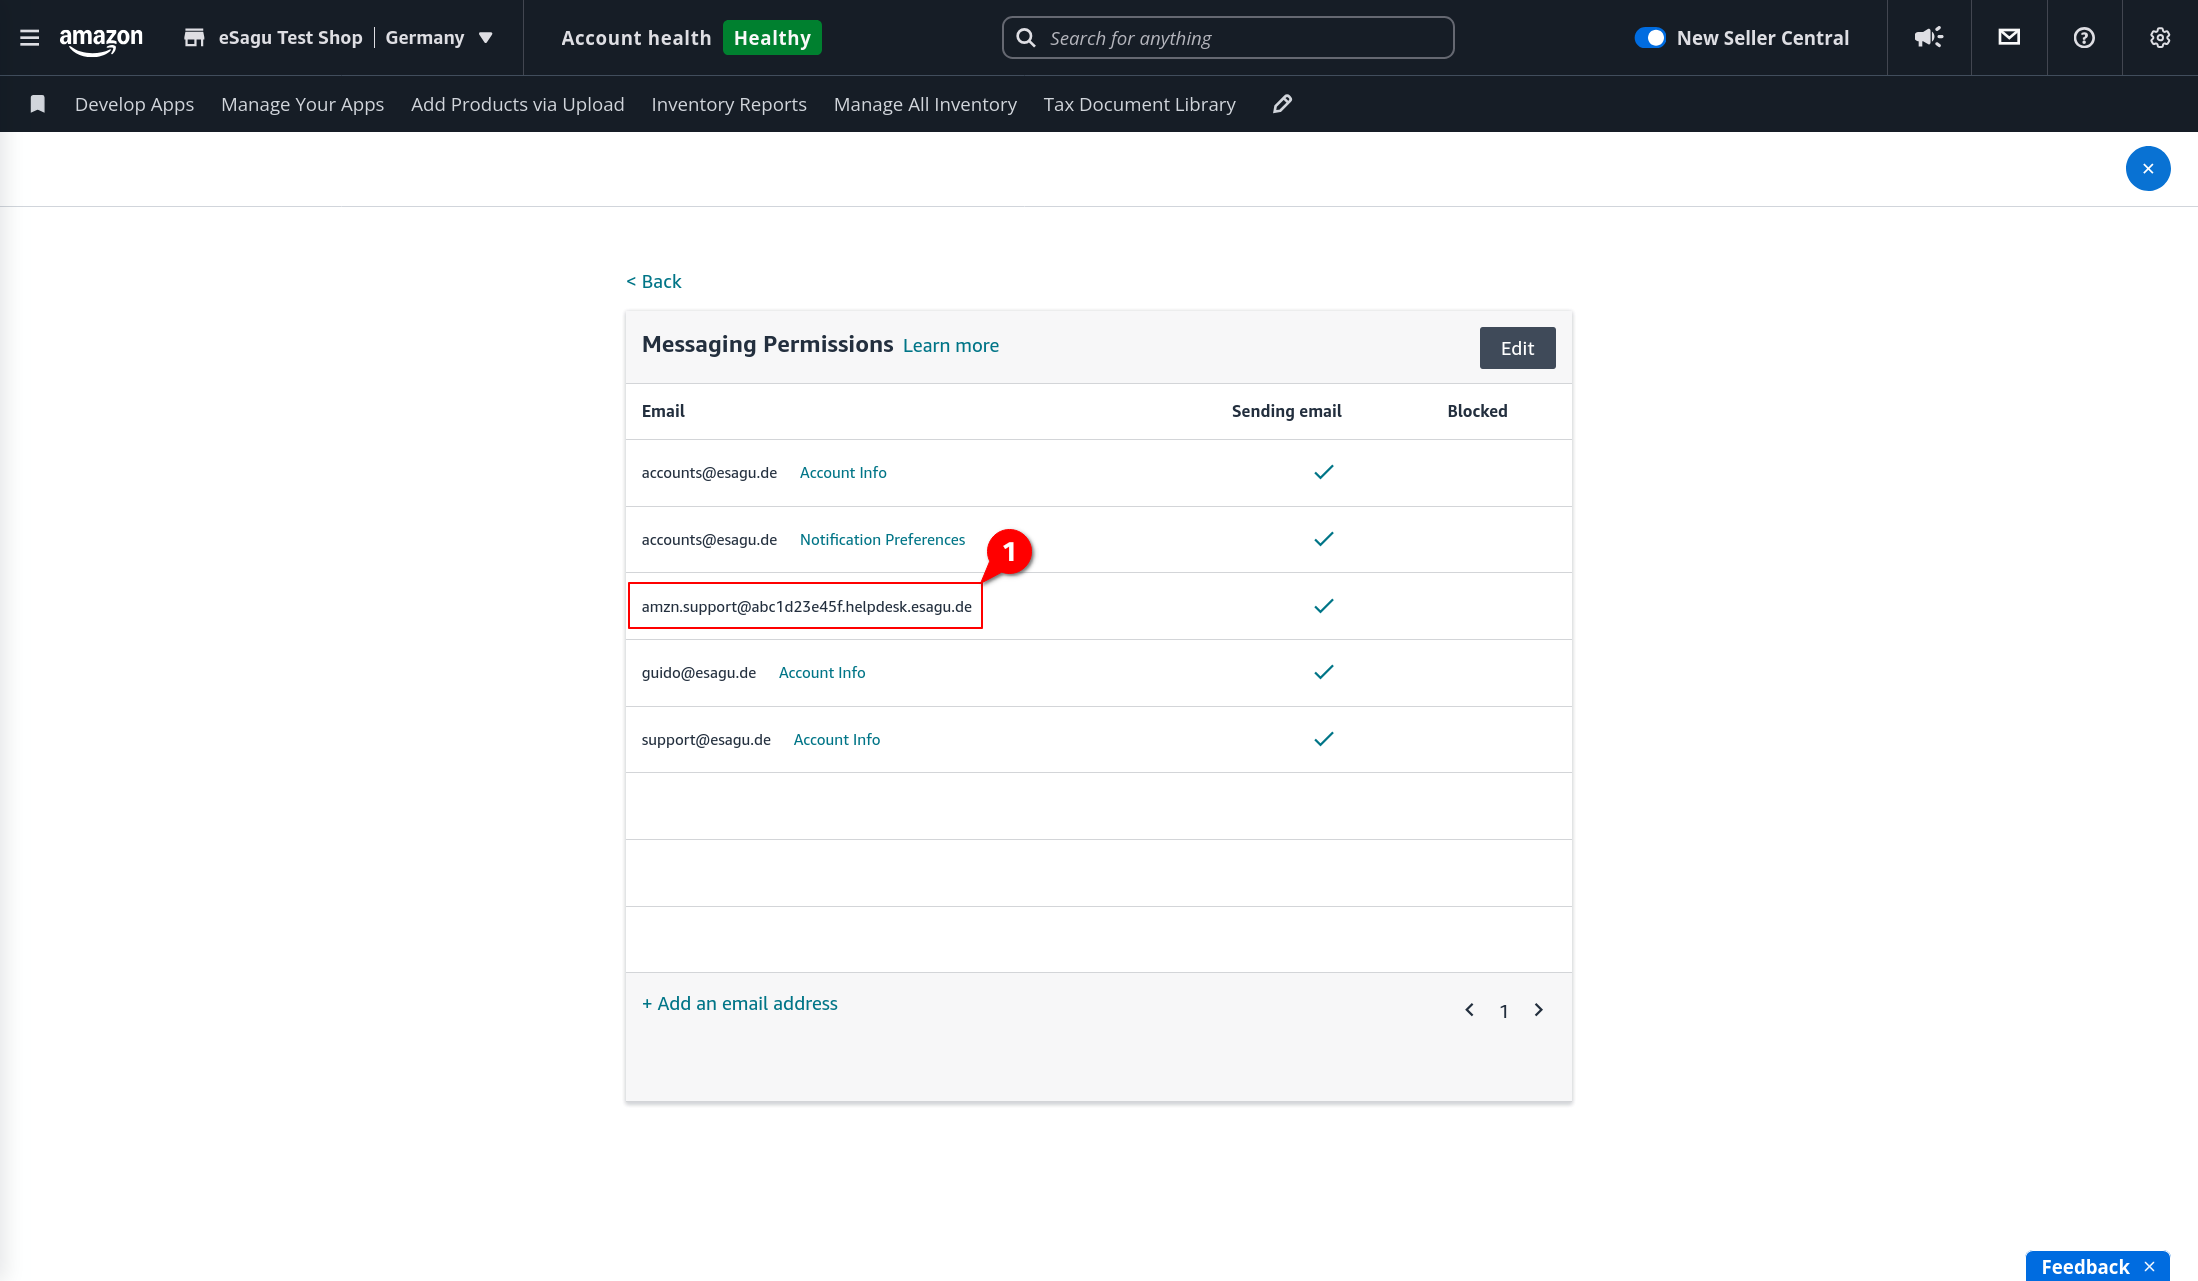Click the Sending email column header
The width and height of the screenshot is (2198, 1281).
[1286, 411]
